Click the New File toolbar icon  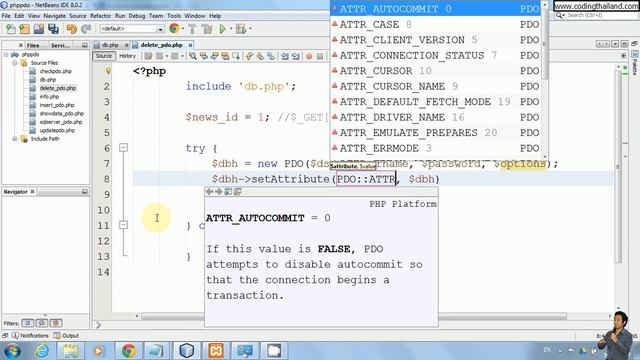pyautogui.click(x=11, y=29)
